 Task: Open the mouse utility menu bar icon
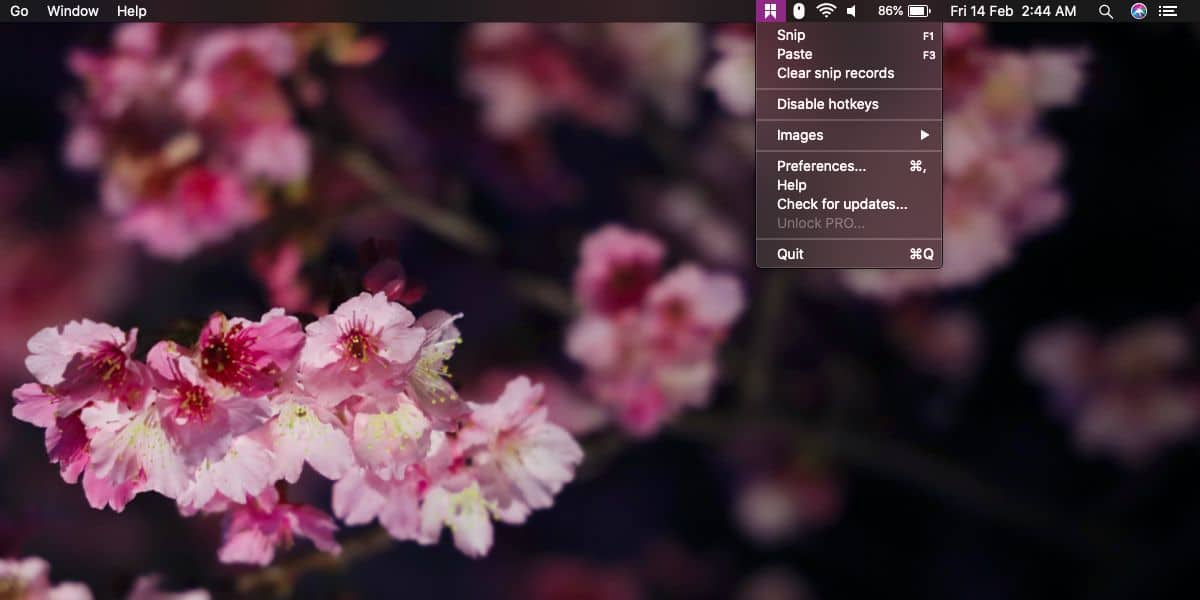[x=798, y=11]
